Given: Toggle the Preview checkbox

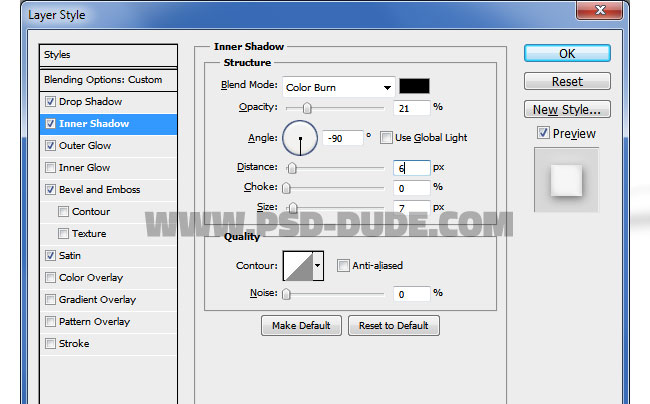Looking at the screenshot, I should (x=543, y=133).
